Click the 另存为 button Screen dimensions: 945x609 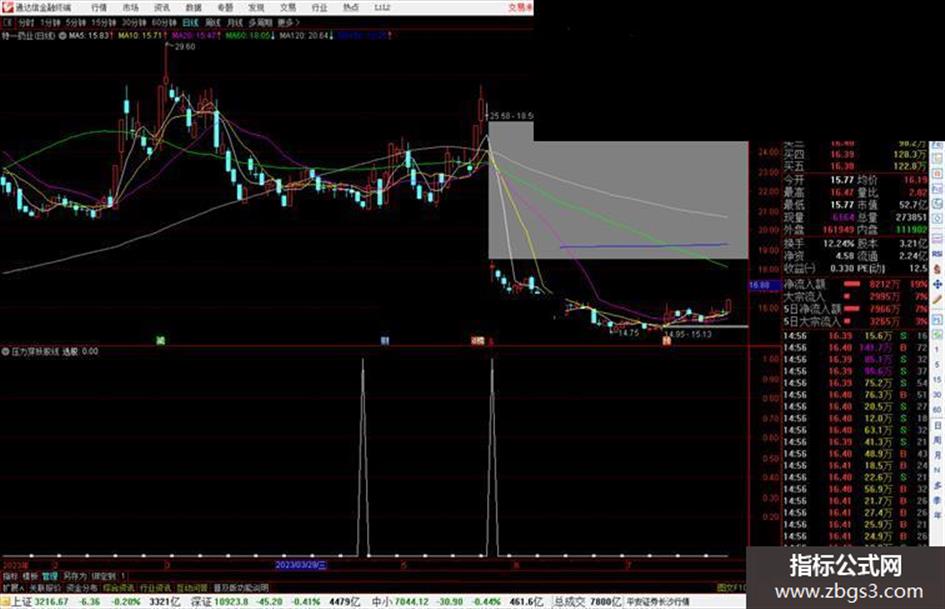pos(75,576)
